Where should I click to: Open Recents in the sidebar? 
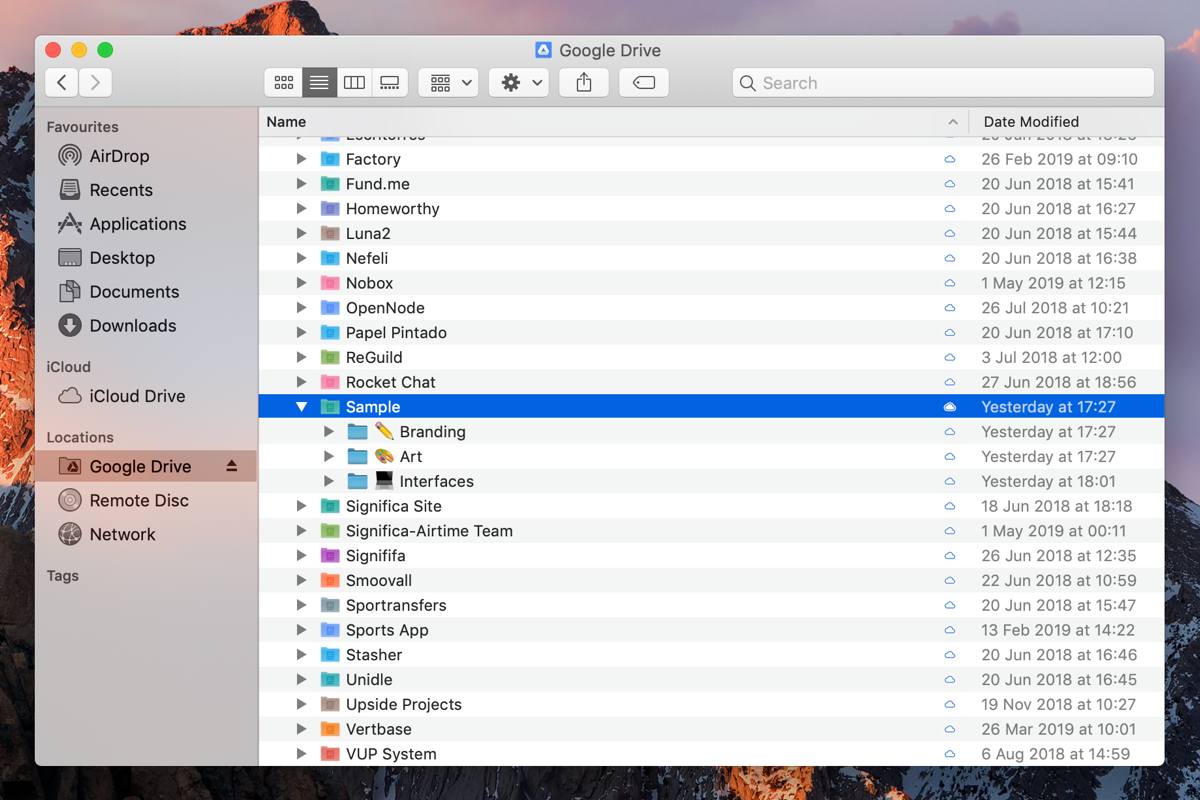[145, 190]
